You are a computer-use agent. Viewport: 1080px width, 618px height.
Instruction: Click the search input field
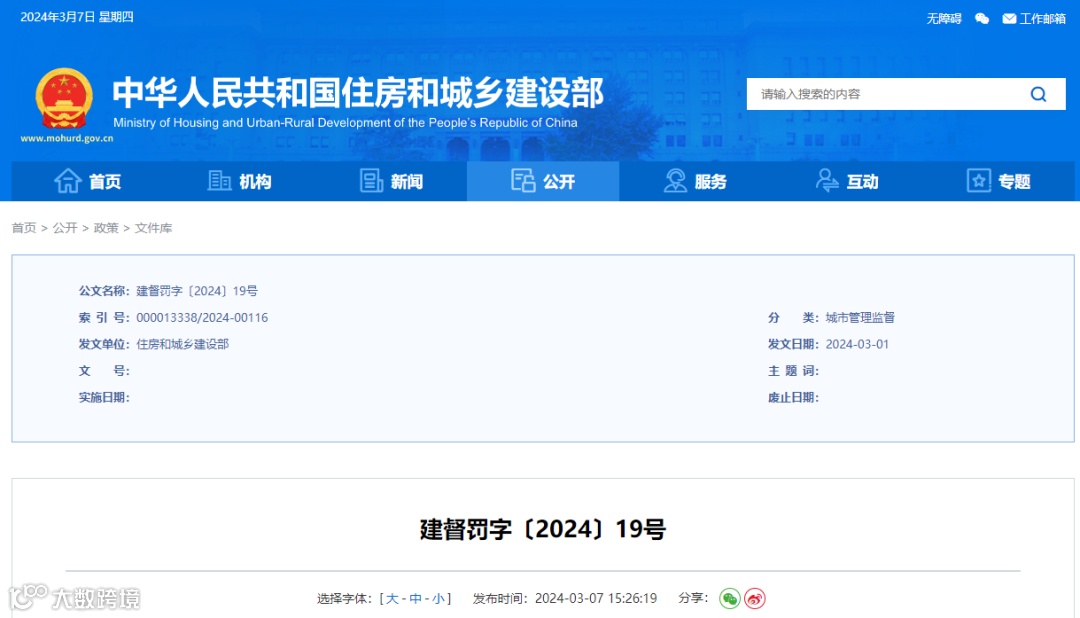[x=888, y=94]
